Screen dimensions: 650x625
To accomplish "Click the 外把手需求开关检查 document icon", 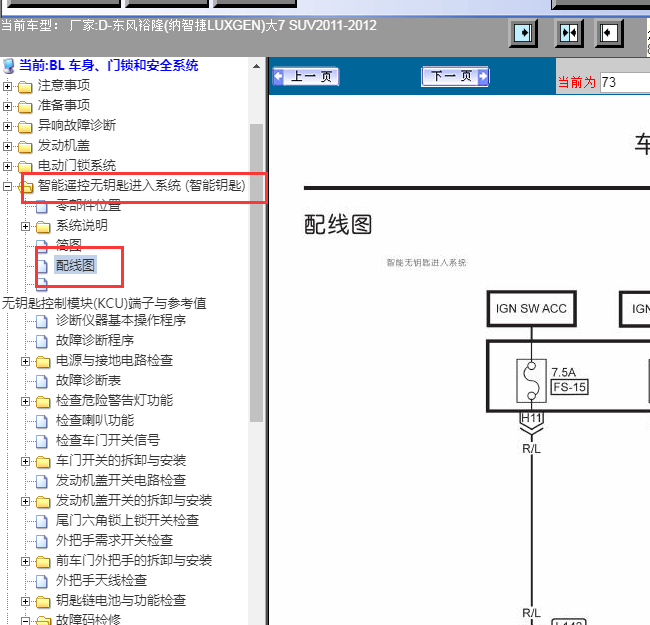I will click(41, 541).
